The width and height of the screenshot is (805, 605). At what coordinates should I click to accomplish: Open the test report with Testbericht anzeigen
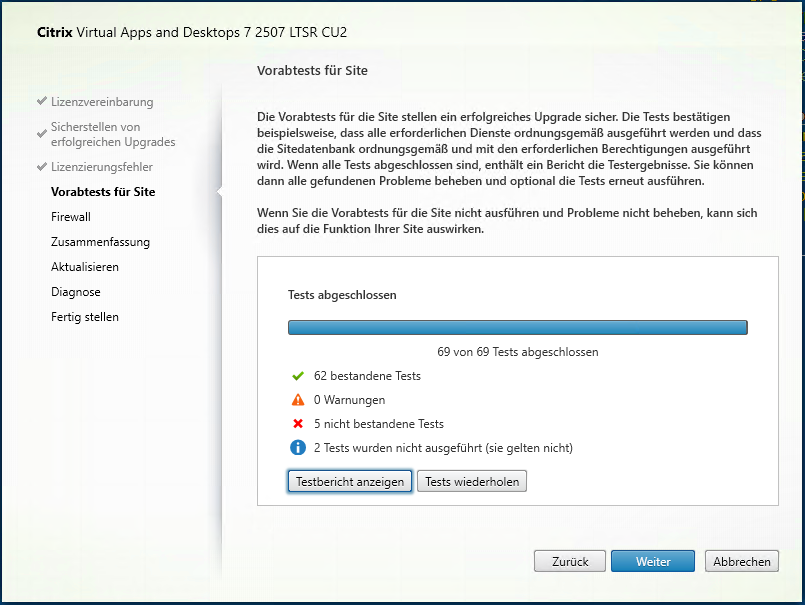point(350,481)
